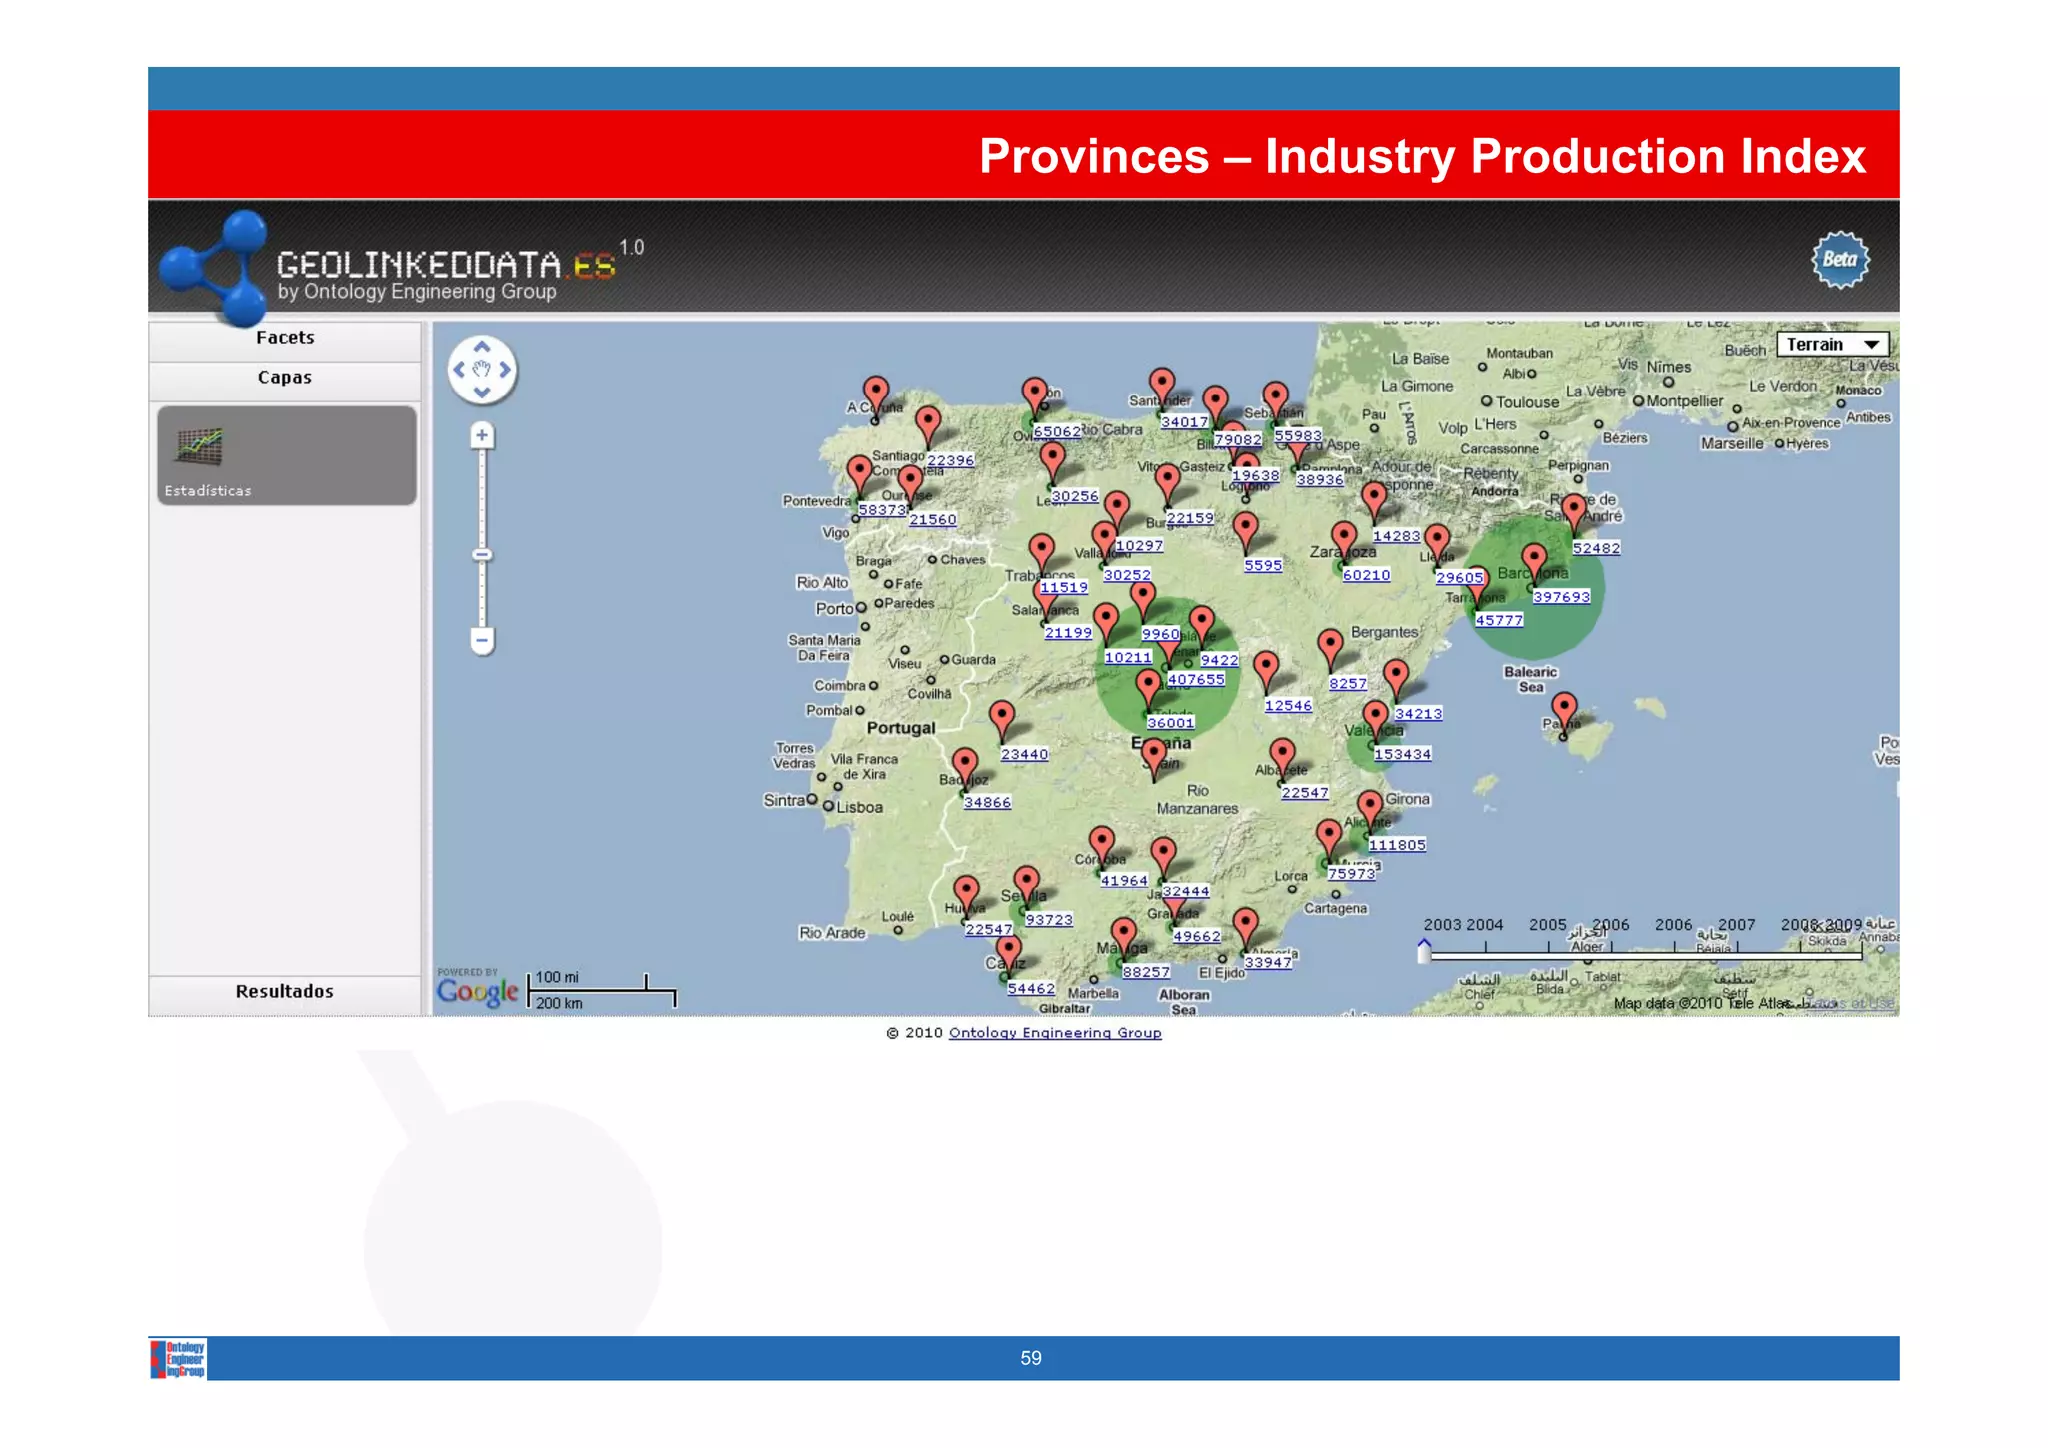Open the Alicante value link 111805
Image resolution: width=2048 pixels, height=1448 pixels.
pos(1397,845)
